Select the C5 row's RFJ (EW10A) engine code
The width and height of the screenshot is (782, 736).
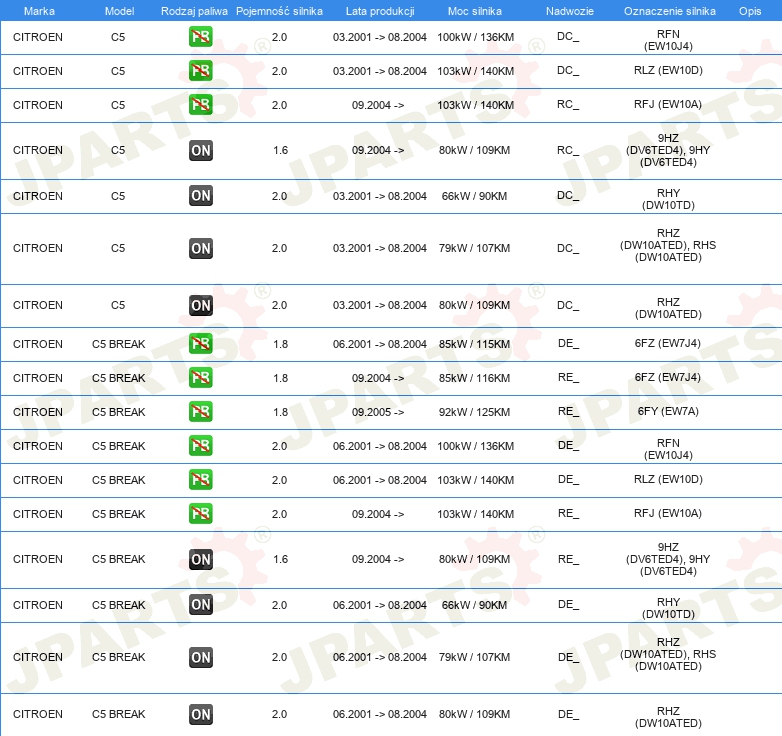coord(668,104)
